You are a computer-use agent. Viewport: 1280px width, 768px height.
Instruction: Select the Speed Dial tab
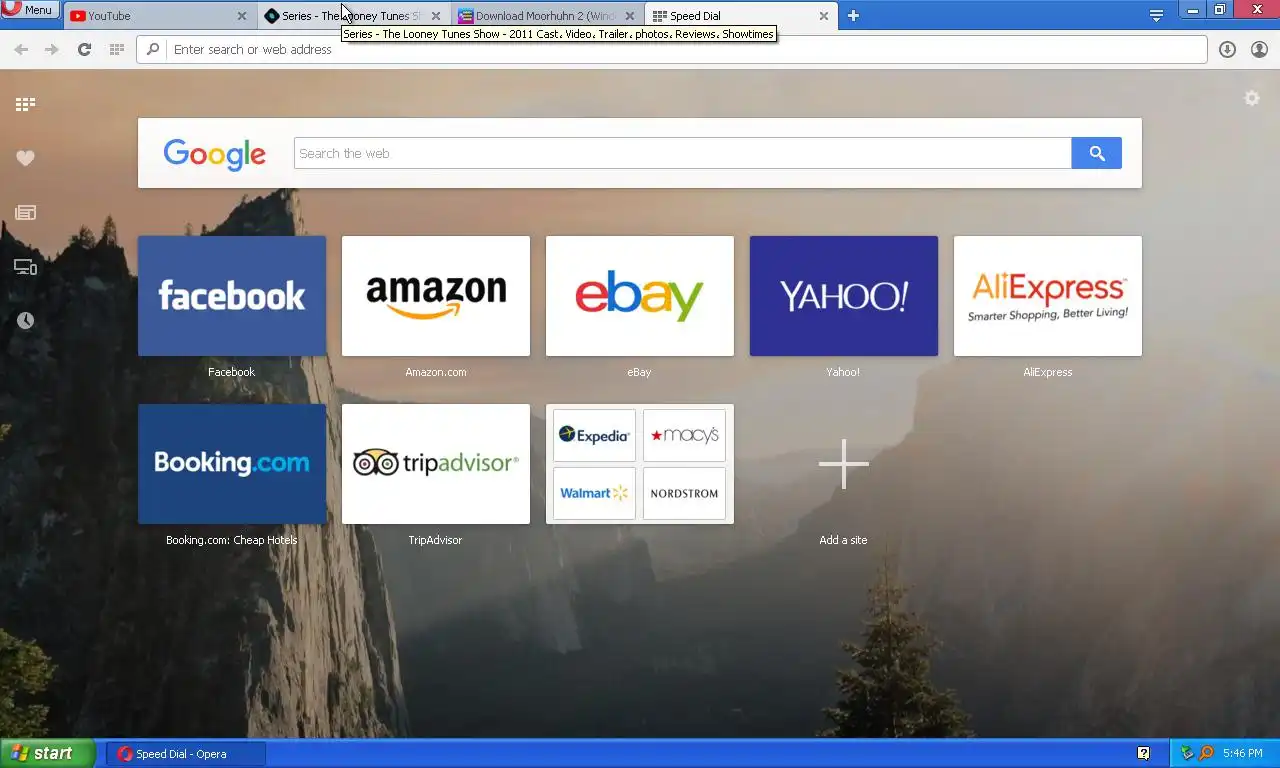click(740, 16)
